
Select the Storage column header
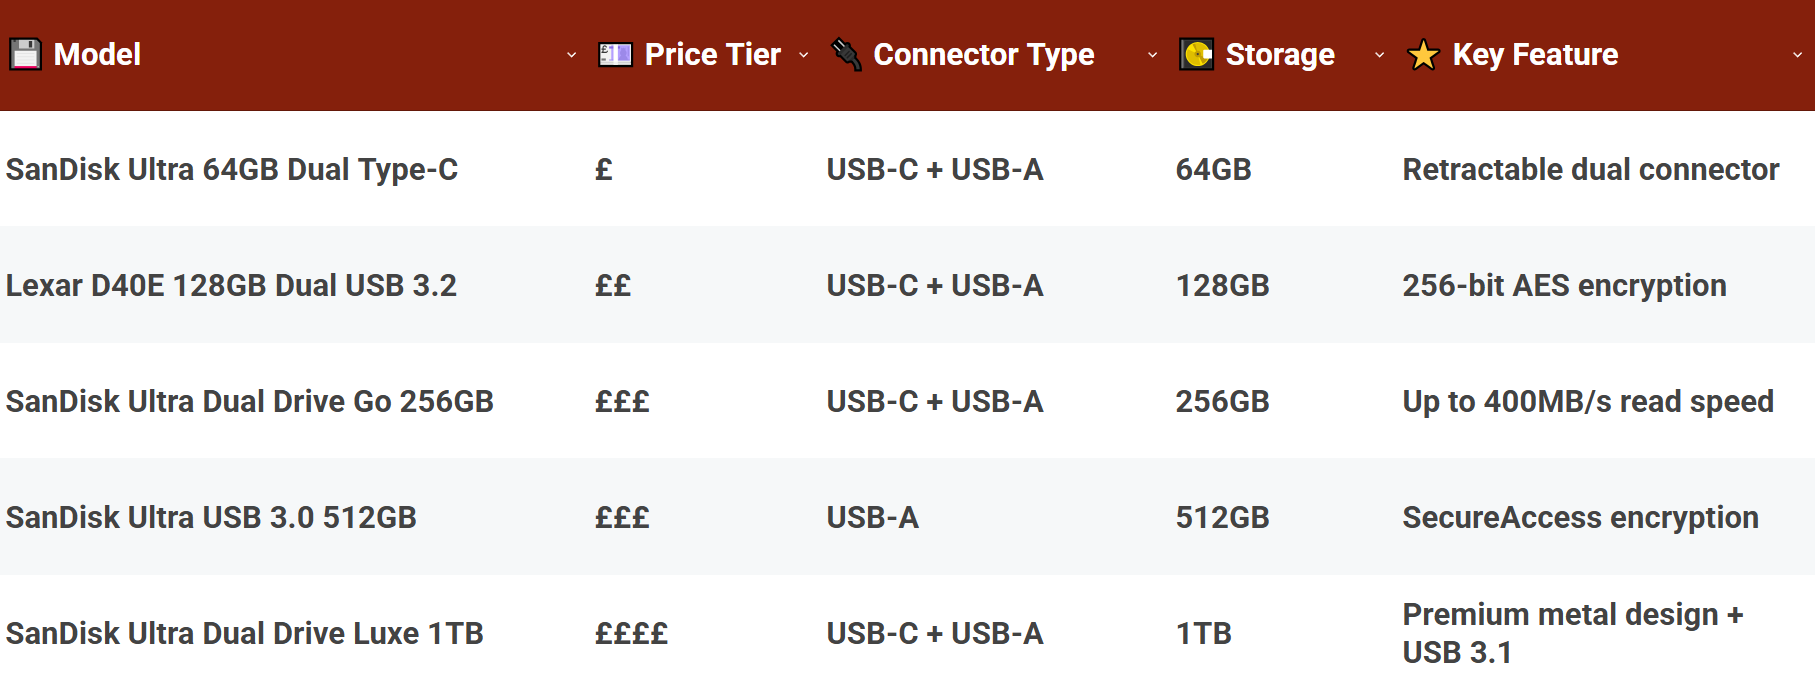click(1280, 54)
